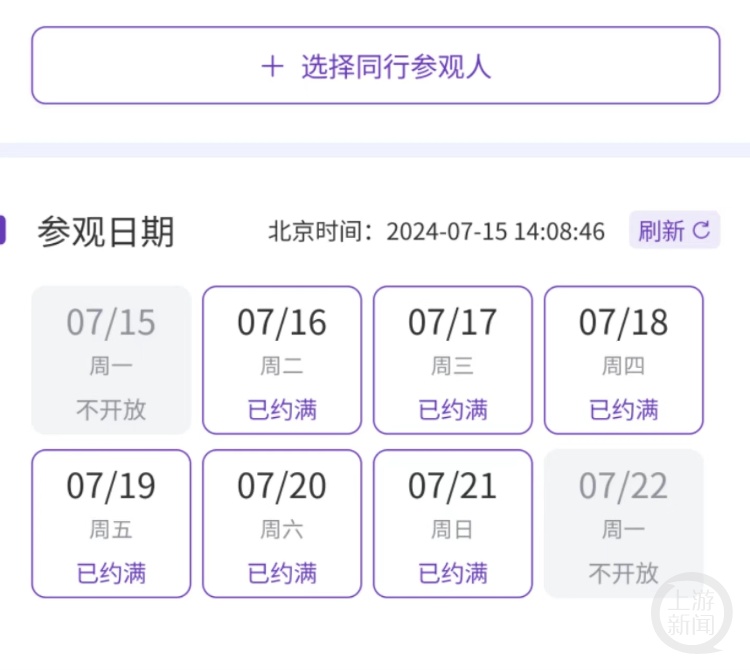Tap the disabled 07/15 不开放 card
Viewport: 750px width, 671px height.
point(111,360)
